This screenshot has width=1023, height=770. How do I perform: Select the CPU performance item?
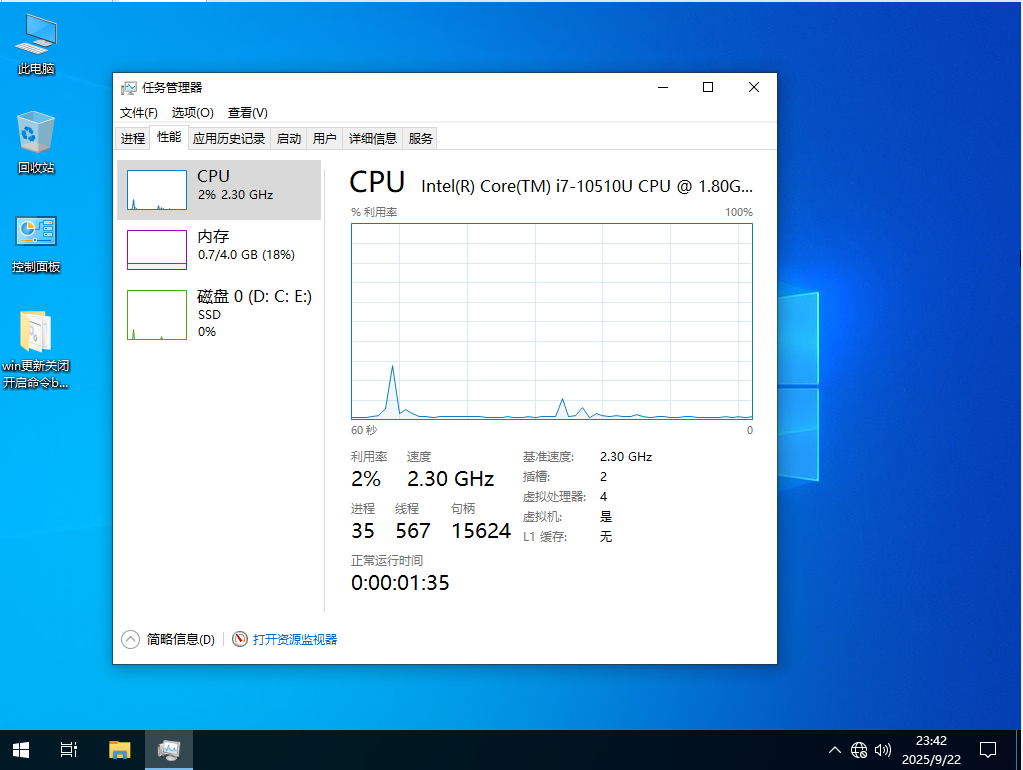219,190
